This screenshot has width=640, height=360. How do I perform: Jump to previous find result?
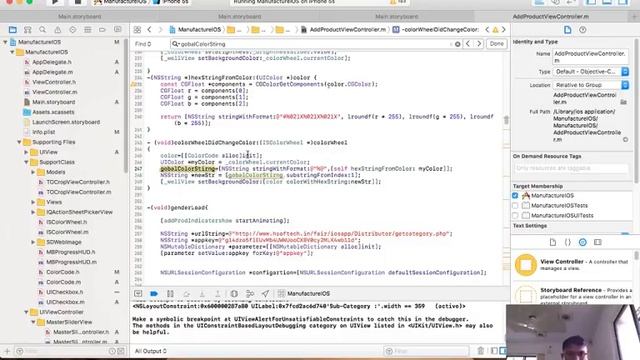coord(468,44)
